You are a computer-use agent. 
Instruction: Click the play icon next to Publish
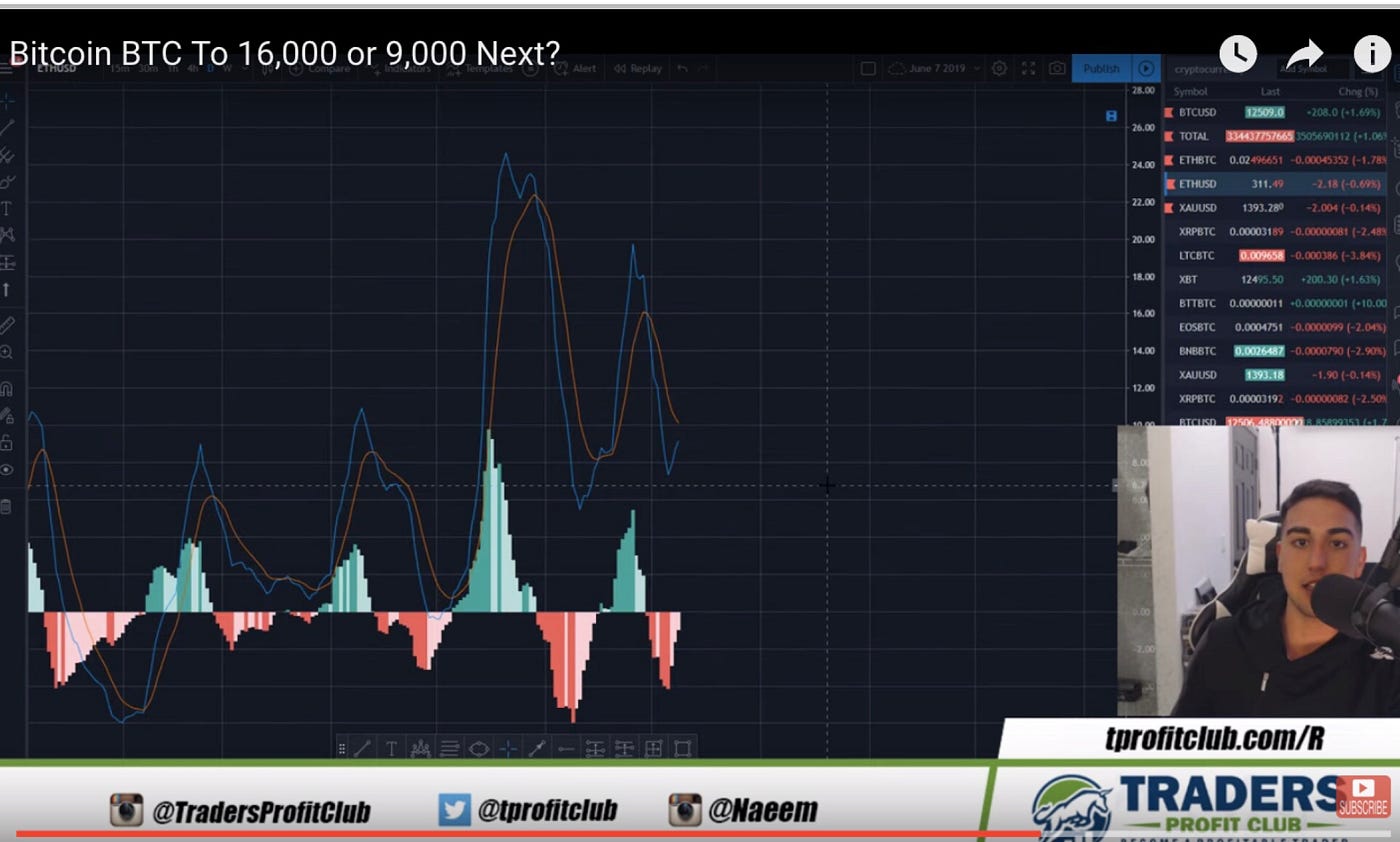click(x=1146, y=68)
